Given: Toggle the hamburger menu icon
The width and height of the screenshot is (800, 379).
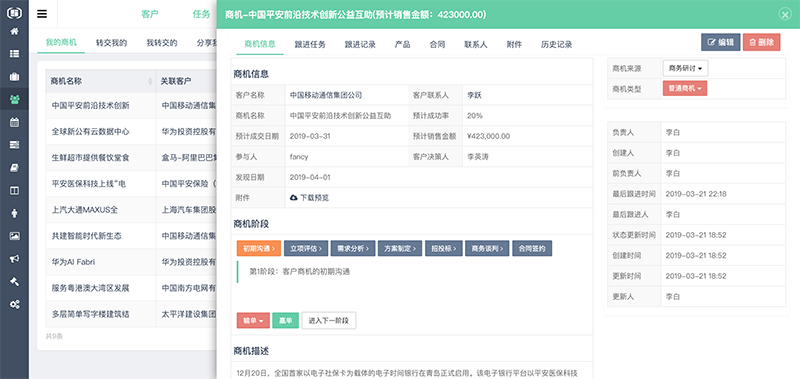Looking at the screenshot, I should (x=42, y=14).
